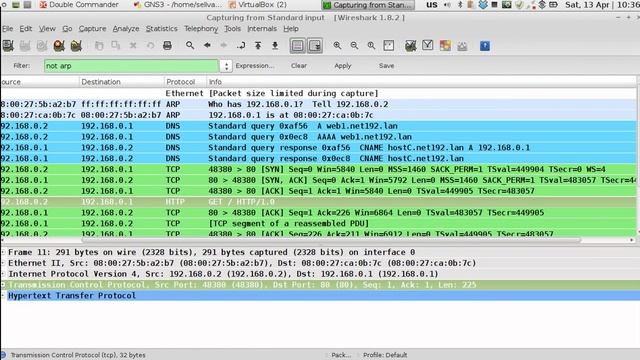Open the Help menu

pos(291,29)
